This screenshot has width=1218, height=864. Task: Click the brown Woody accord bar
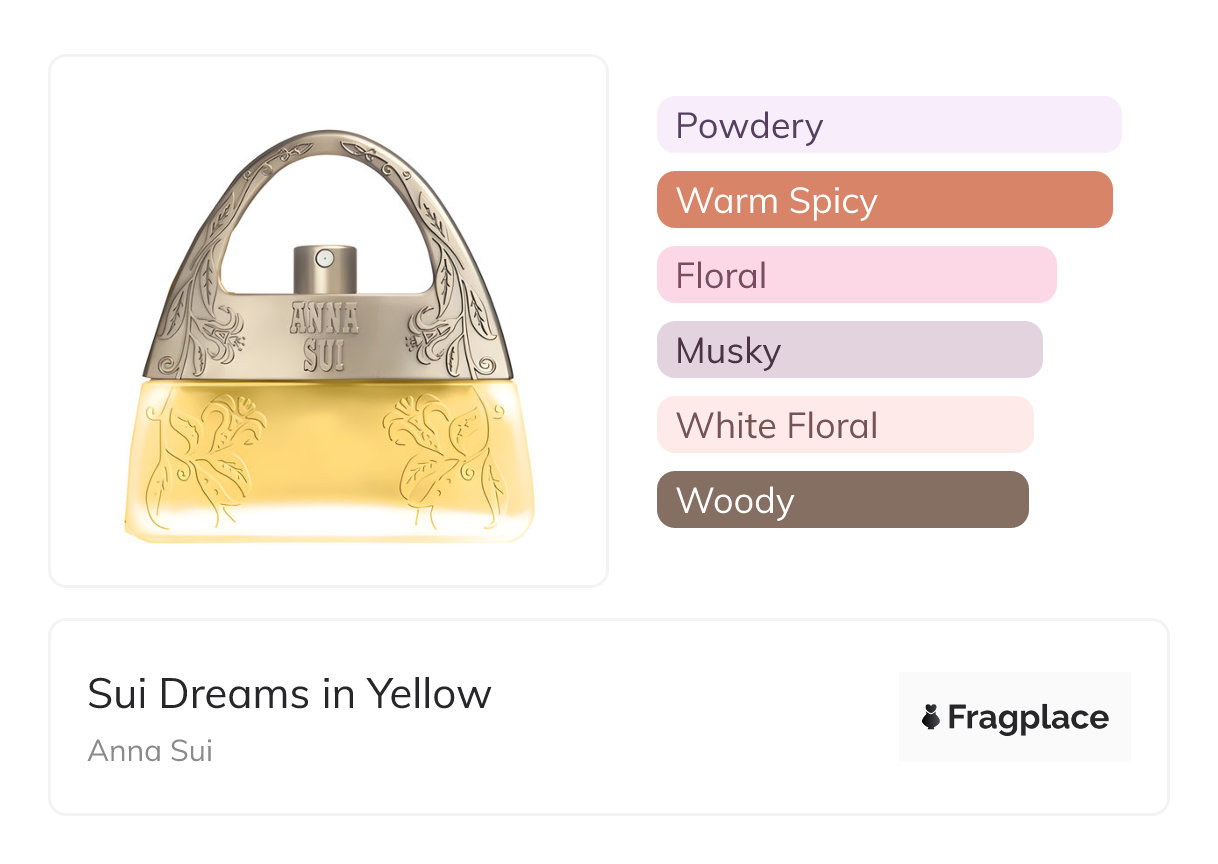(x=842, y=500)
